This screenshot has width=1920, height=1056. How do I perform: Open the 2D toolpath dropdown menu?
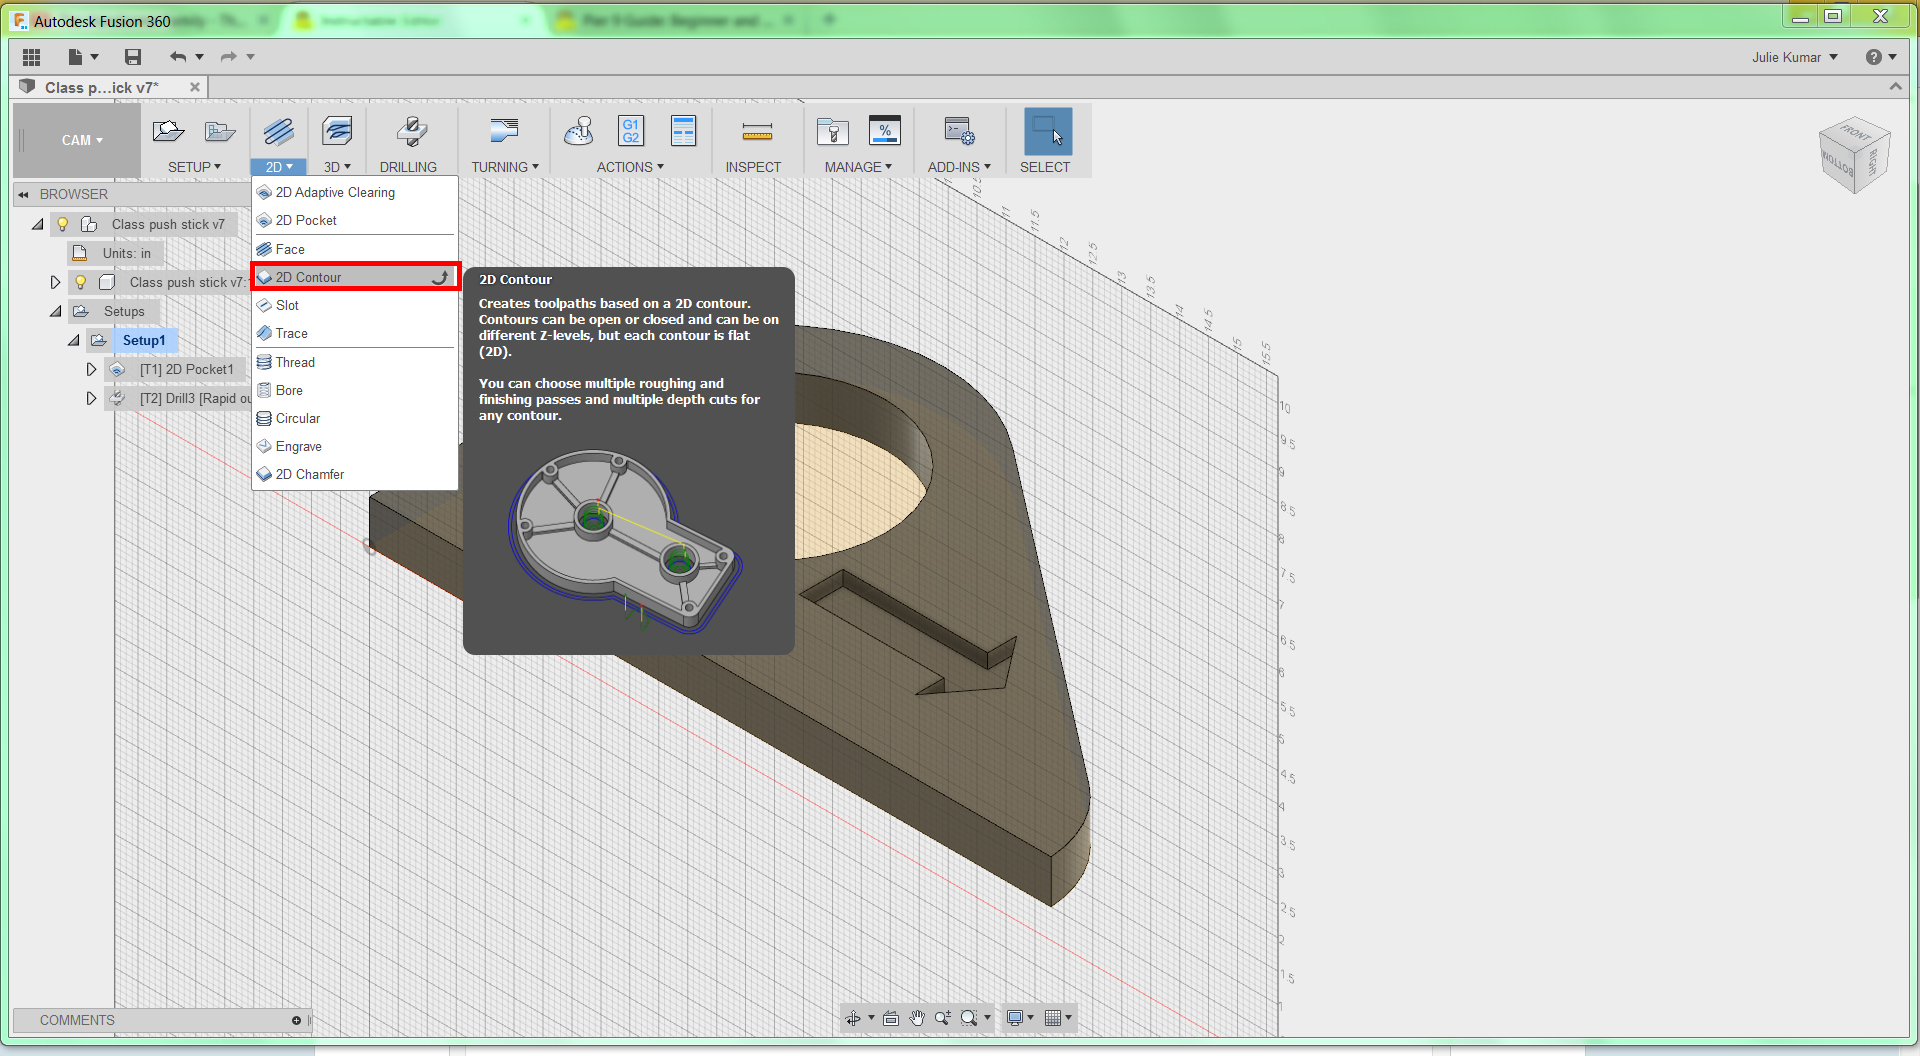(x=278, y=166)
